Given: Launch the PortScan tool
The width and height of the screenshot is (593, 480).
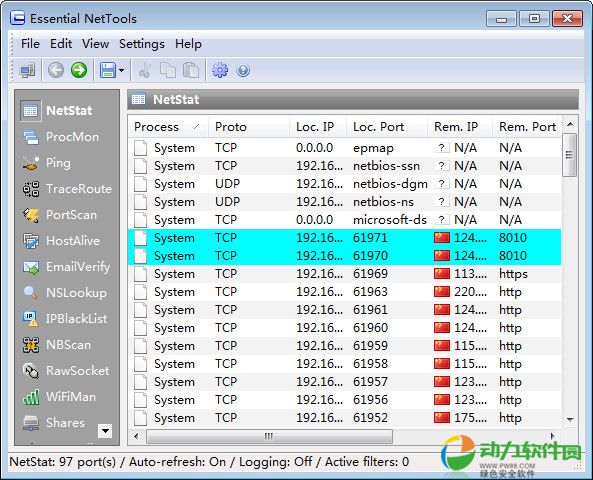Looking at the screenshot, I should (60, 215).
